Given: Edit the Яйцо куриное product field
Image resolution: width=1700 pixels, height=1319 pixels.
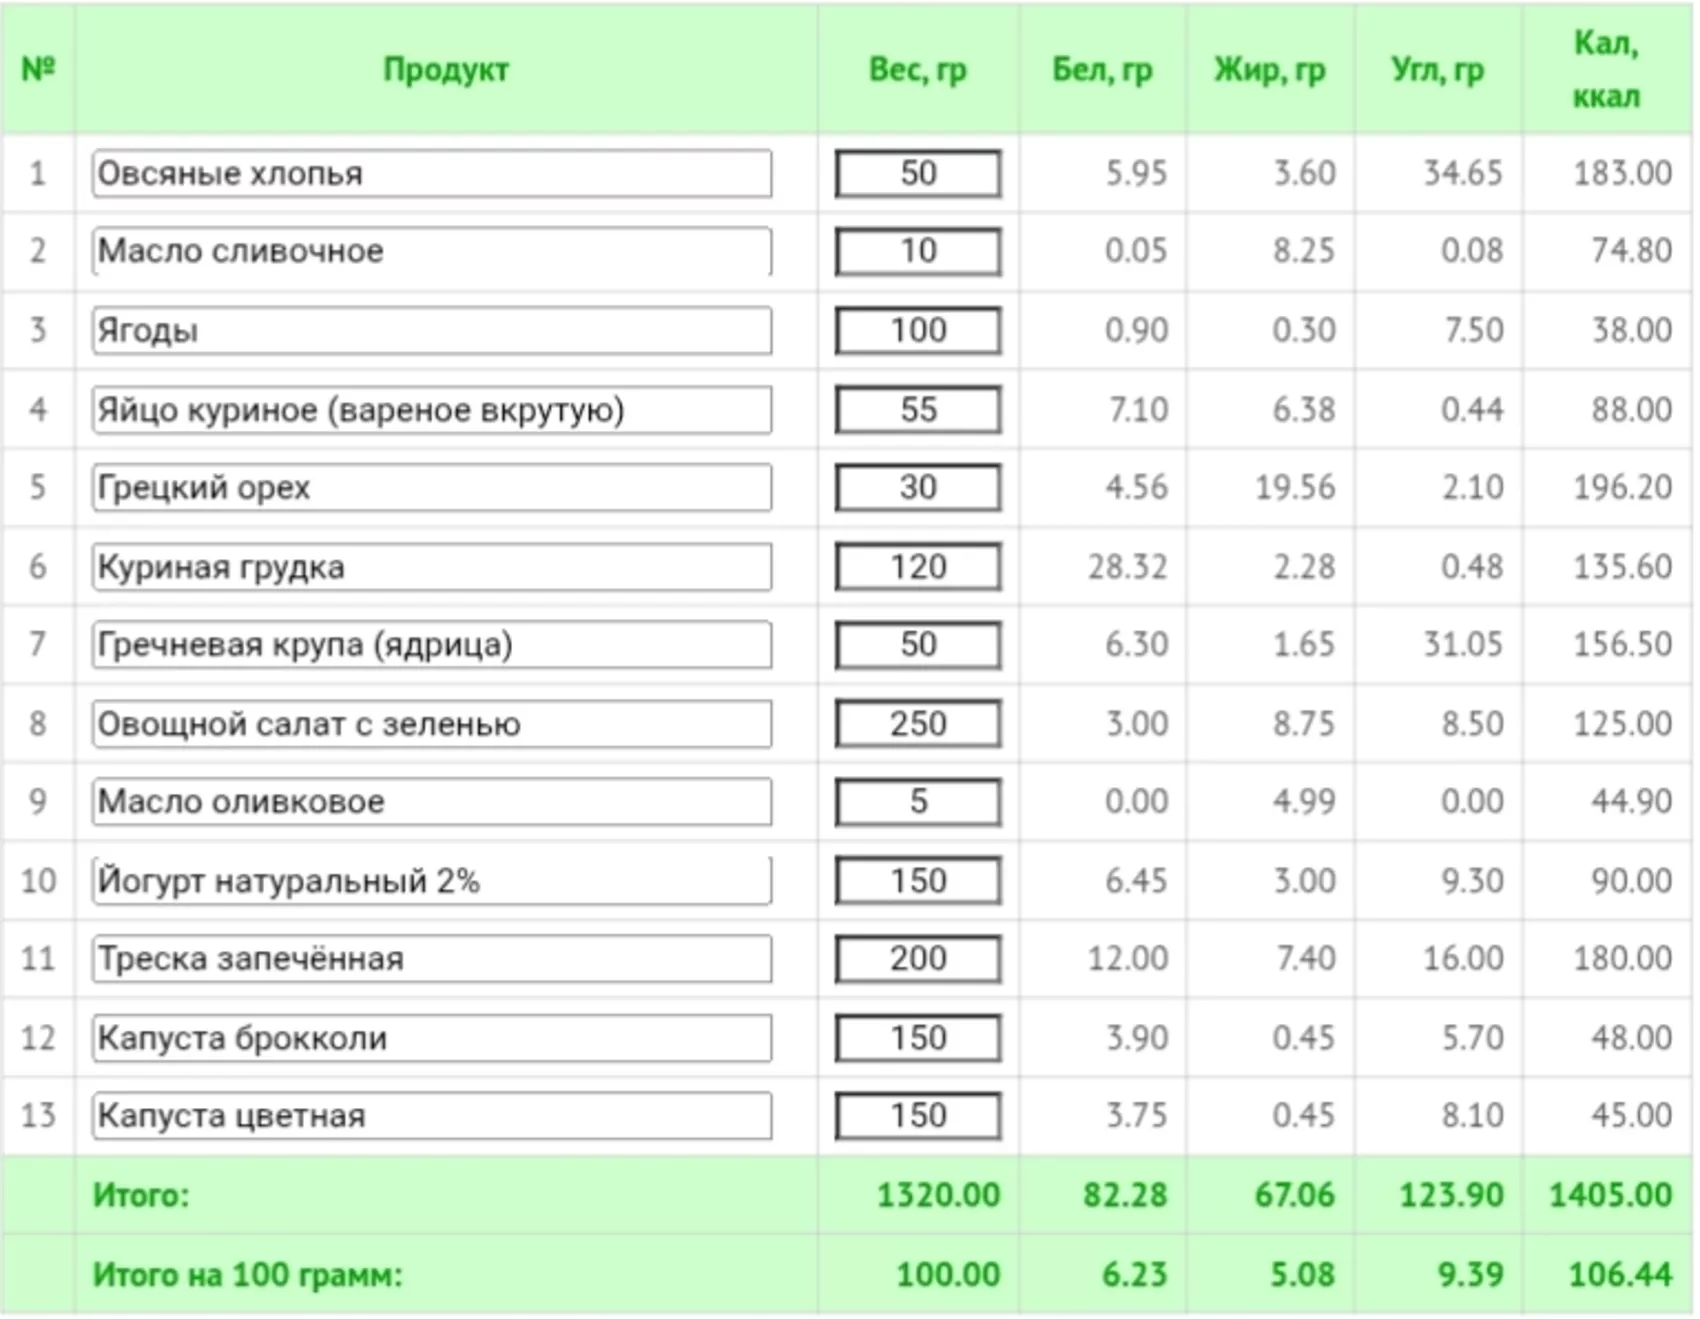Looking at the screenshot, I should (x=432, y=410).
